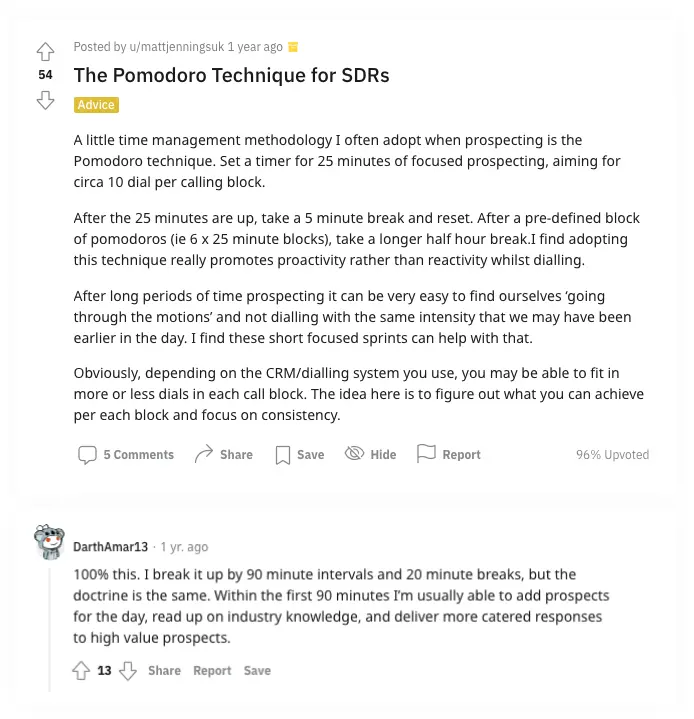Open the comments speech bubble icon
694x719 pixels.
click(x=87, y=455)
